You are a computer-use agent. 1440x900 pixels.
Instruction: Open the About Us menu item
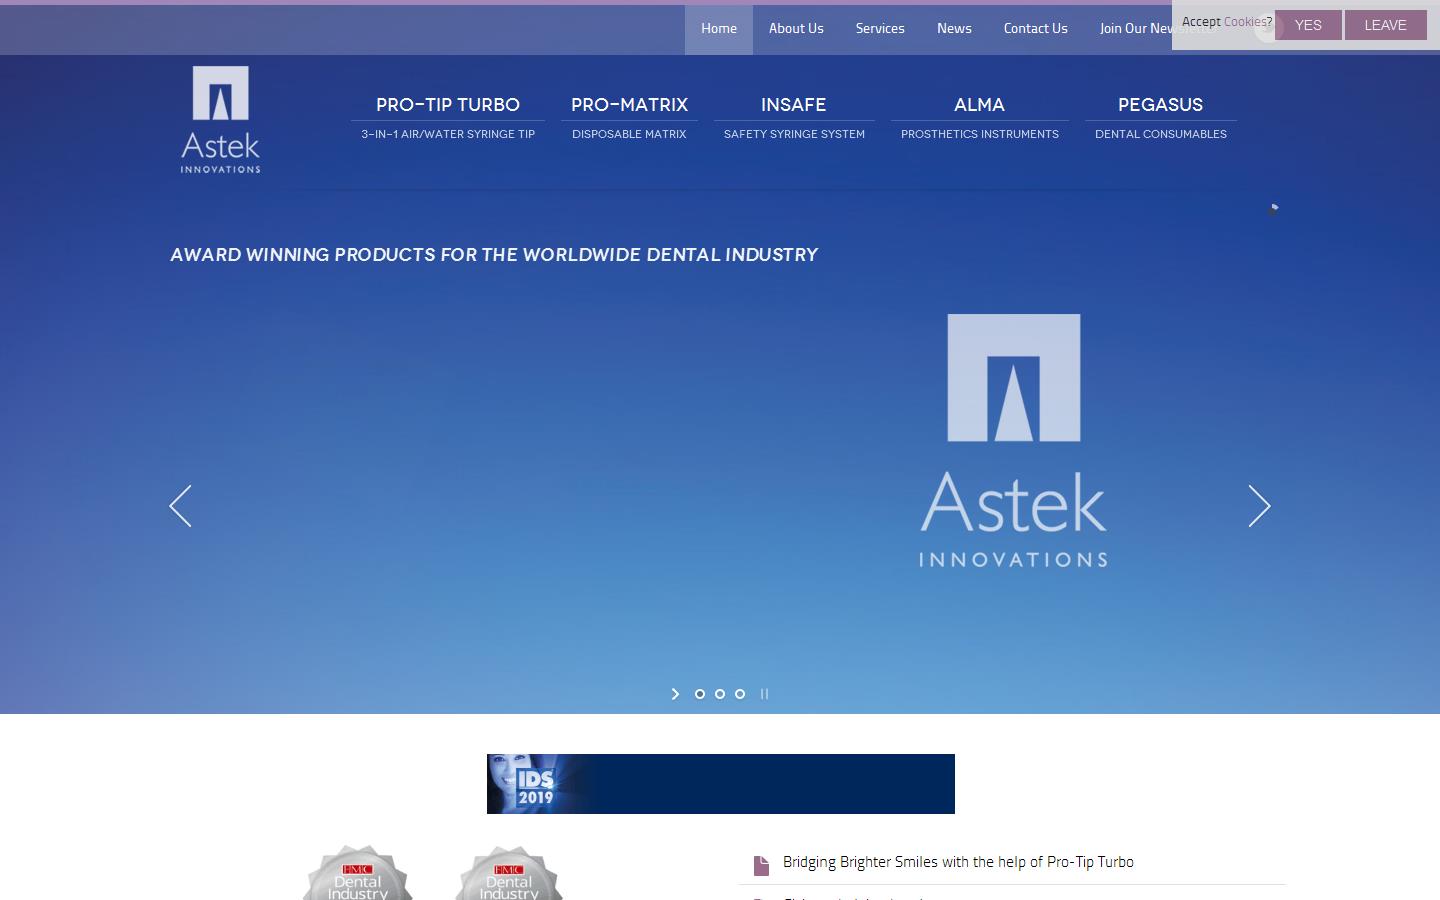796,29
